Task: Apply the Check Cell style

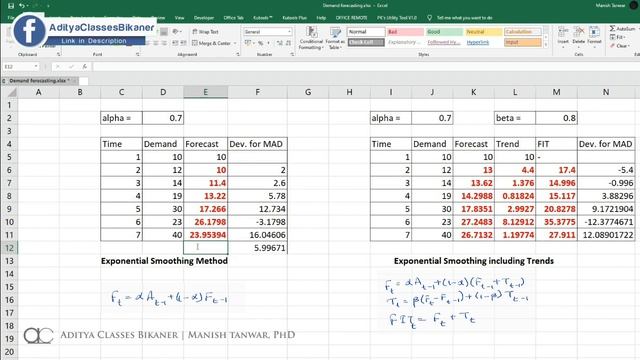Action: [366, 42]
